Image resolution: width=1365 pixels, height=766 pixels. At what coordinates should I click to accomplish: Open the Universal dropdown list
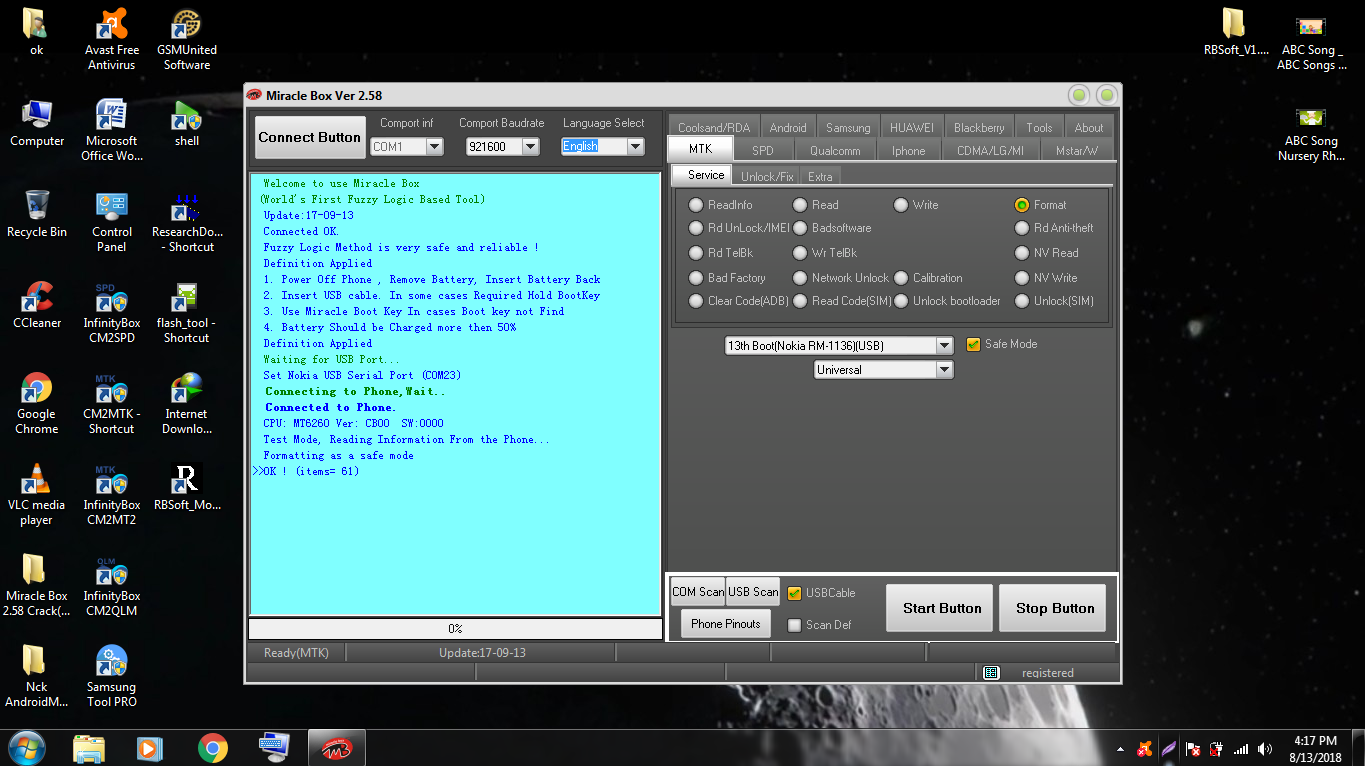[x=944, y=370]
